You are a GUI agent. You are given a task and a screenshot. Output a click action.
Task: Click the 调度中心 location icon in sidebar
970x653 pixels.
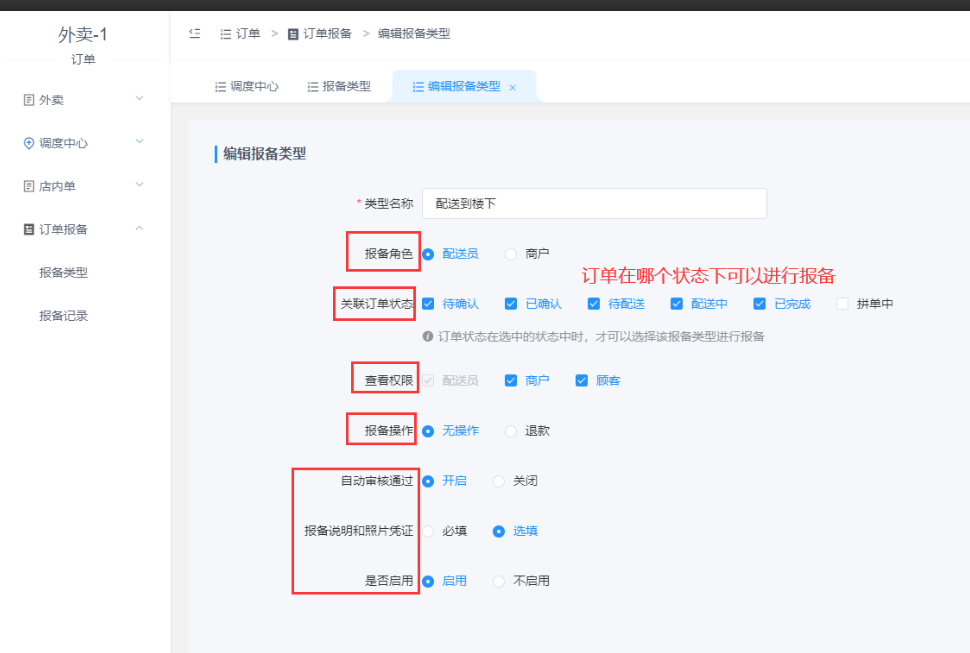(28, 143)
